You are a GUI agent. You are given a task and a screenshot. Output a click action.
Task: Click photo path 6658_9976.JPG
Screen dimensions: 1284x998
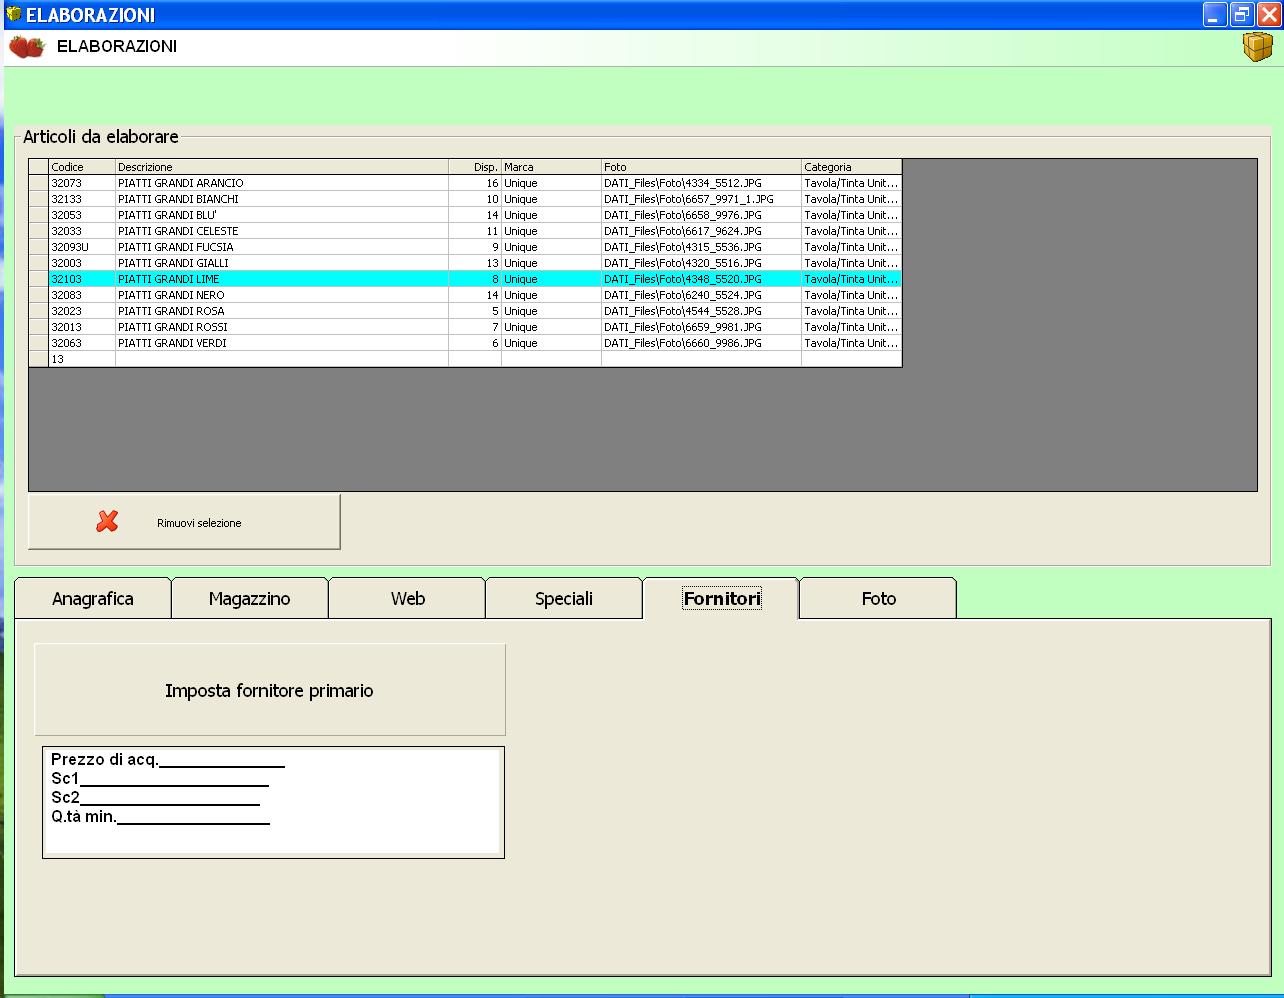(701, 215)
